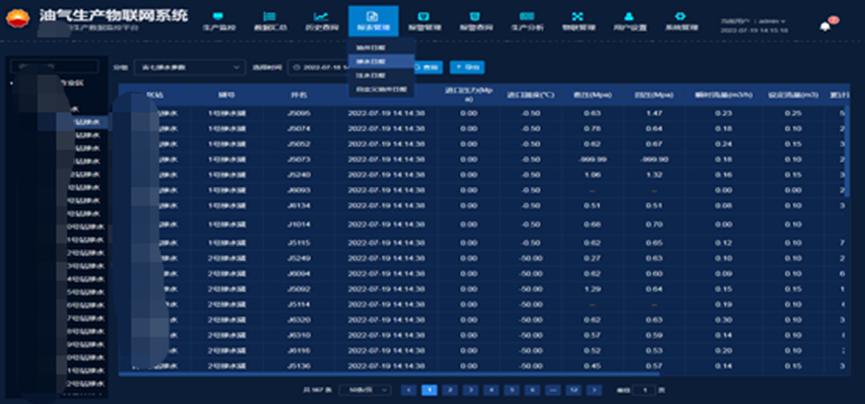Open the 历史查询 line-chart icon in top navigation
Screen dimensions: 865x404
[321, 17]
